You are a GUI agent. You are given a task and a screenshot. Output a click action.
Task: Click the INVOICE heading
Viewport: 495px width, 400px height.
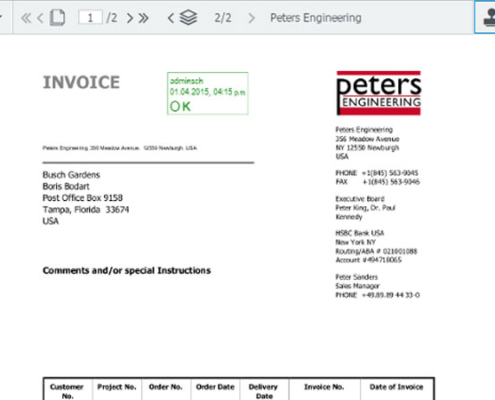(x=81, y=82)
